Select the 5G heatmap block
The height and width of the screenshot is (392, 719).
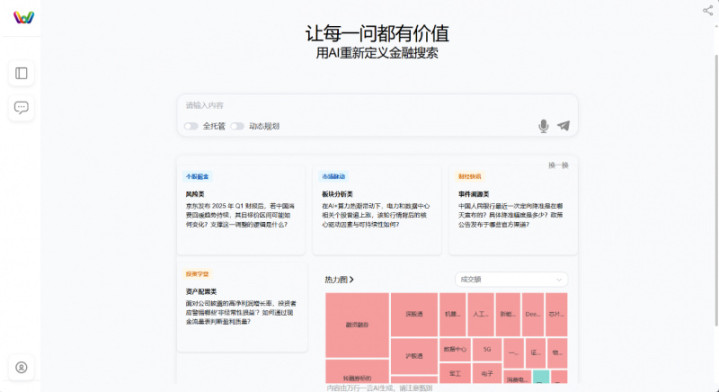pyautogui.click(x=487, y=349)
